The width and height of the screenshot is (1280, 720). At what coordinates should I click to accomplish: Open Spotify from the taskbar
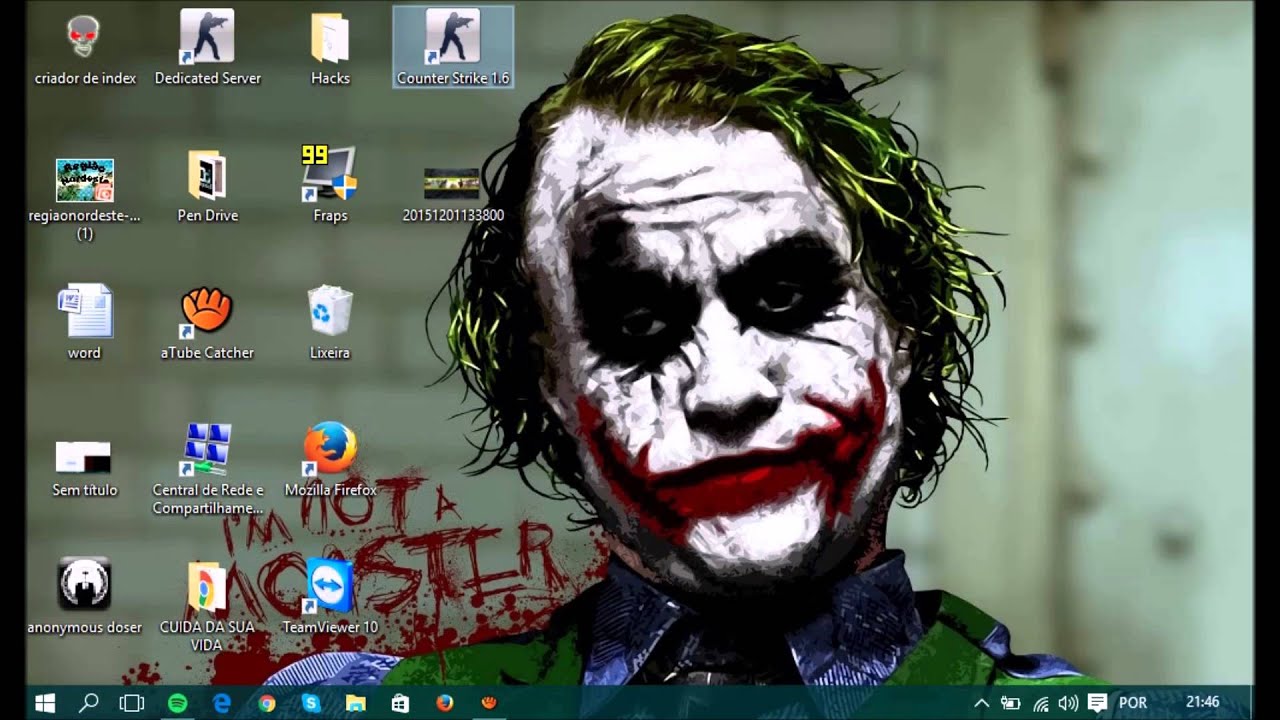(x=177, y=703)
